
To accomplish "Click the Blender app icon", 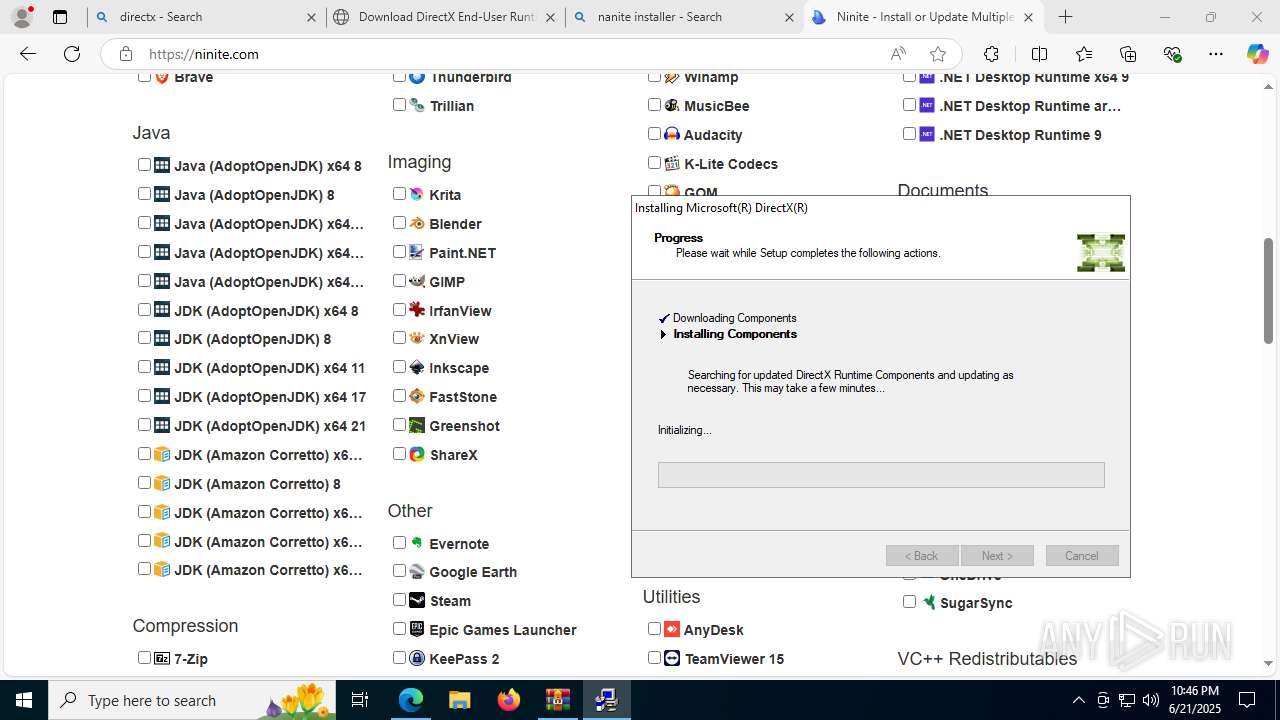I will click(x=417, y=223).
